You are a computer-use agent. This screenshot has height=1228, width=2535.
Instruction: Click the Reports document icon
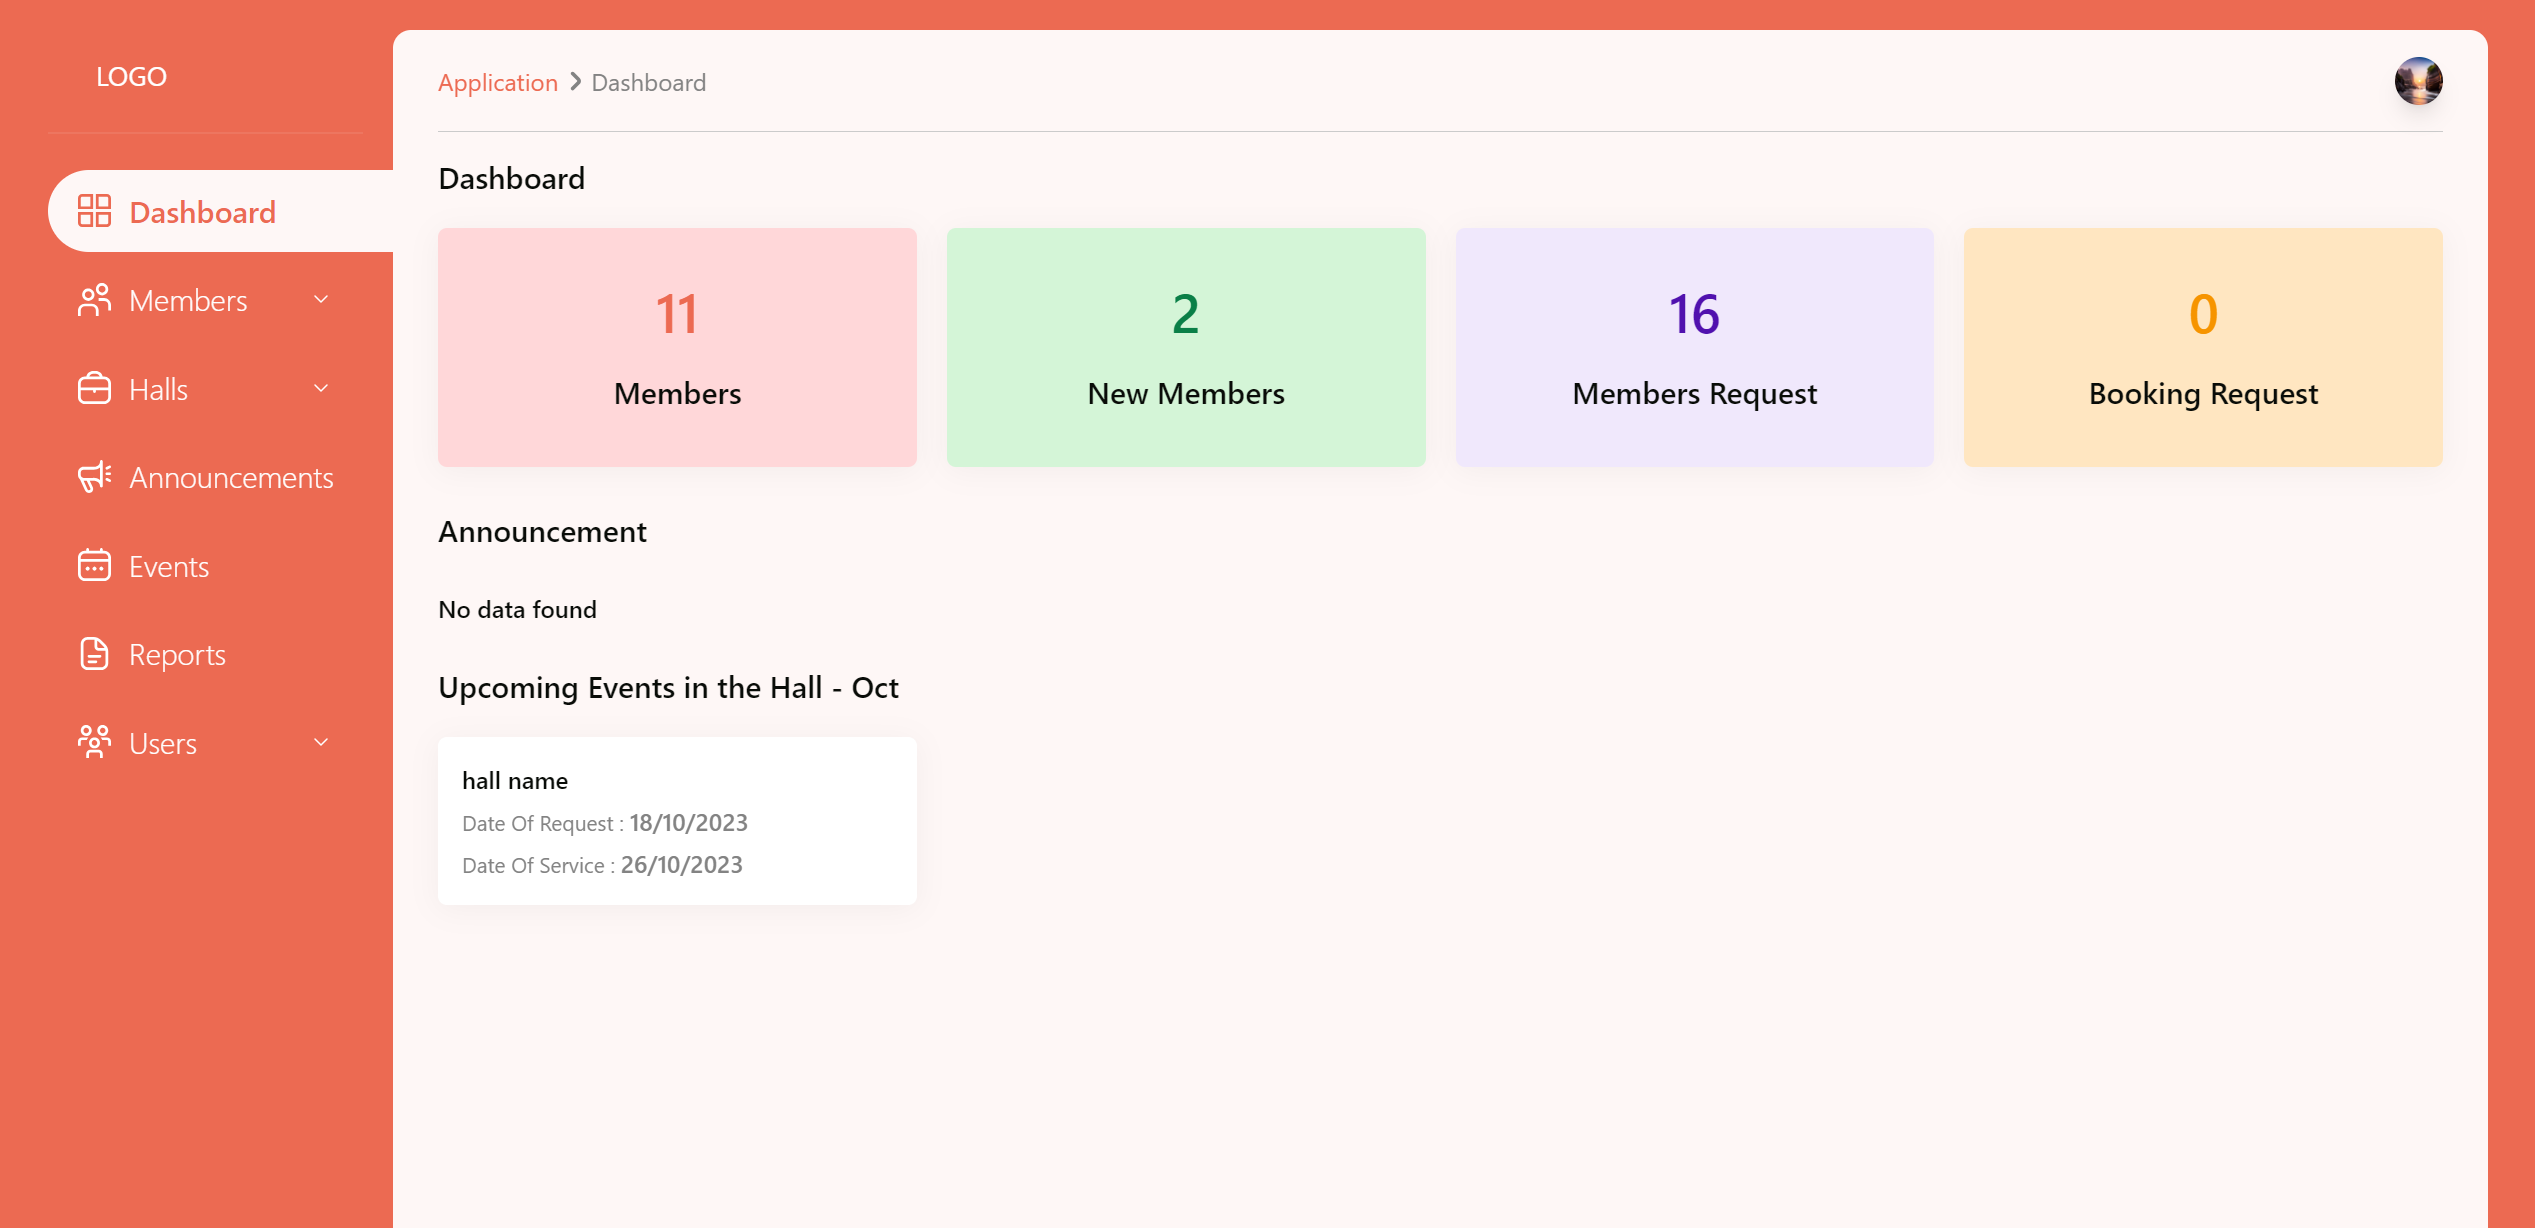click(94, 654)
